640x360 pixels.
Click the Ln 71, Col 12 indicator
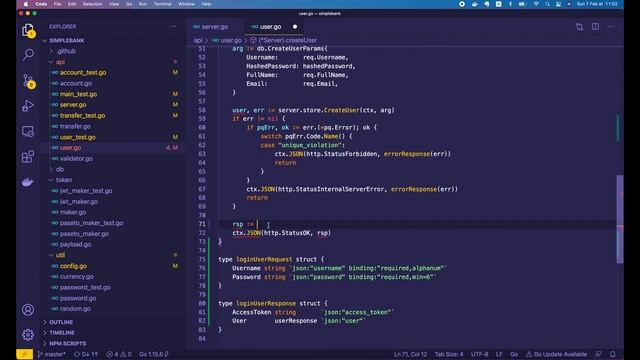(410, 354)
